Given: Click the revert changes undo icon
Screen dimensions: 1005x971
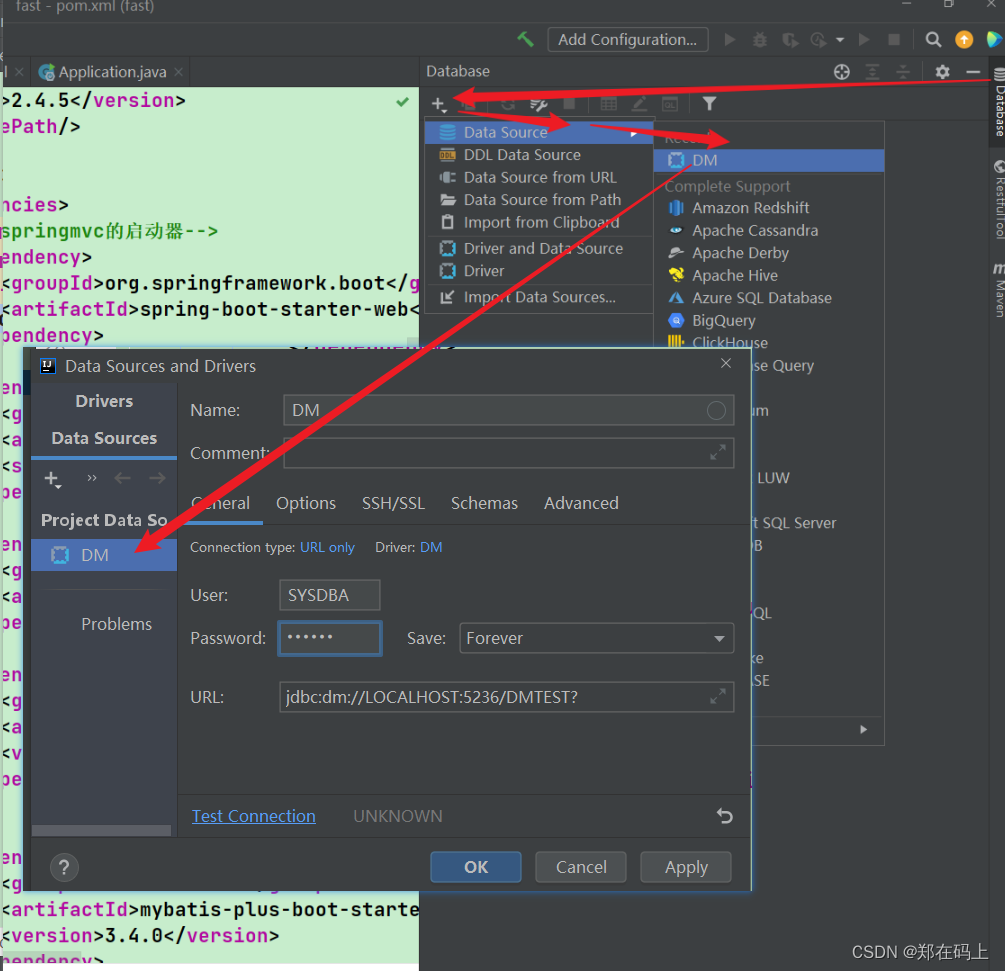Looking at the screenshot, I should tap(724, 816).
